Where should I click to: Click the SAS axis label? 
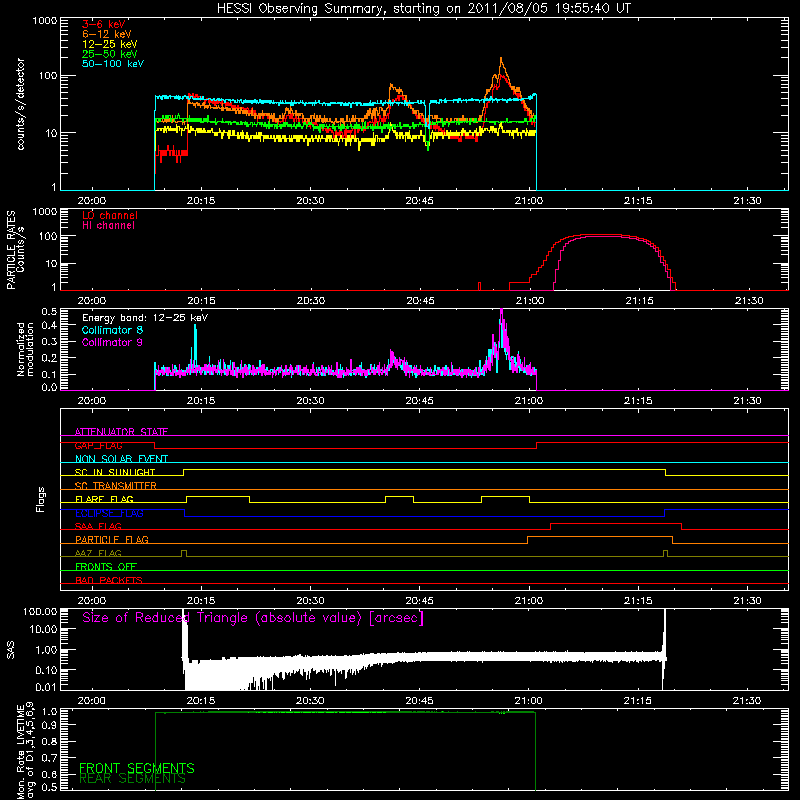11,650
